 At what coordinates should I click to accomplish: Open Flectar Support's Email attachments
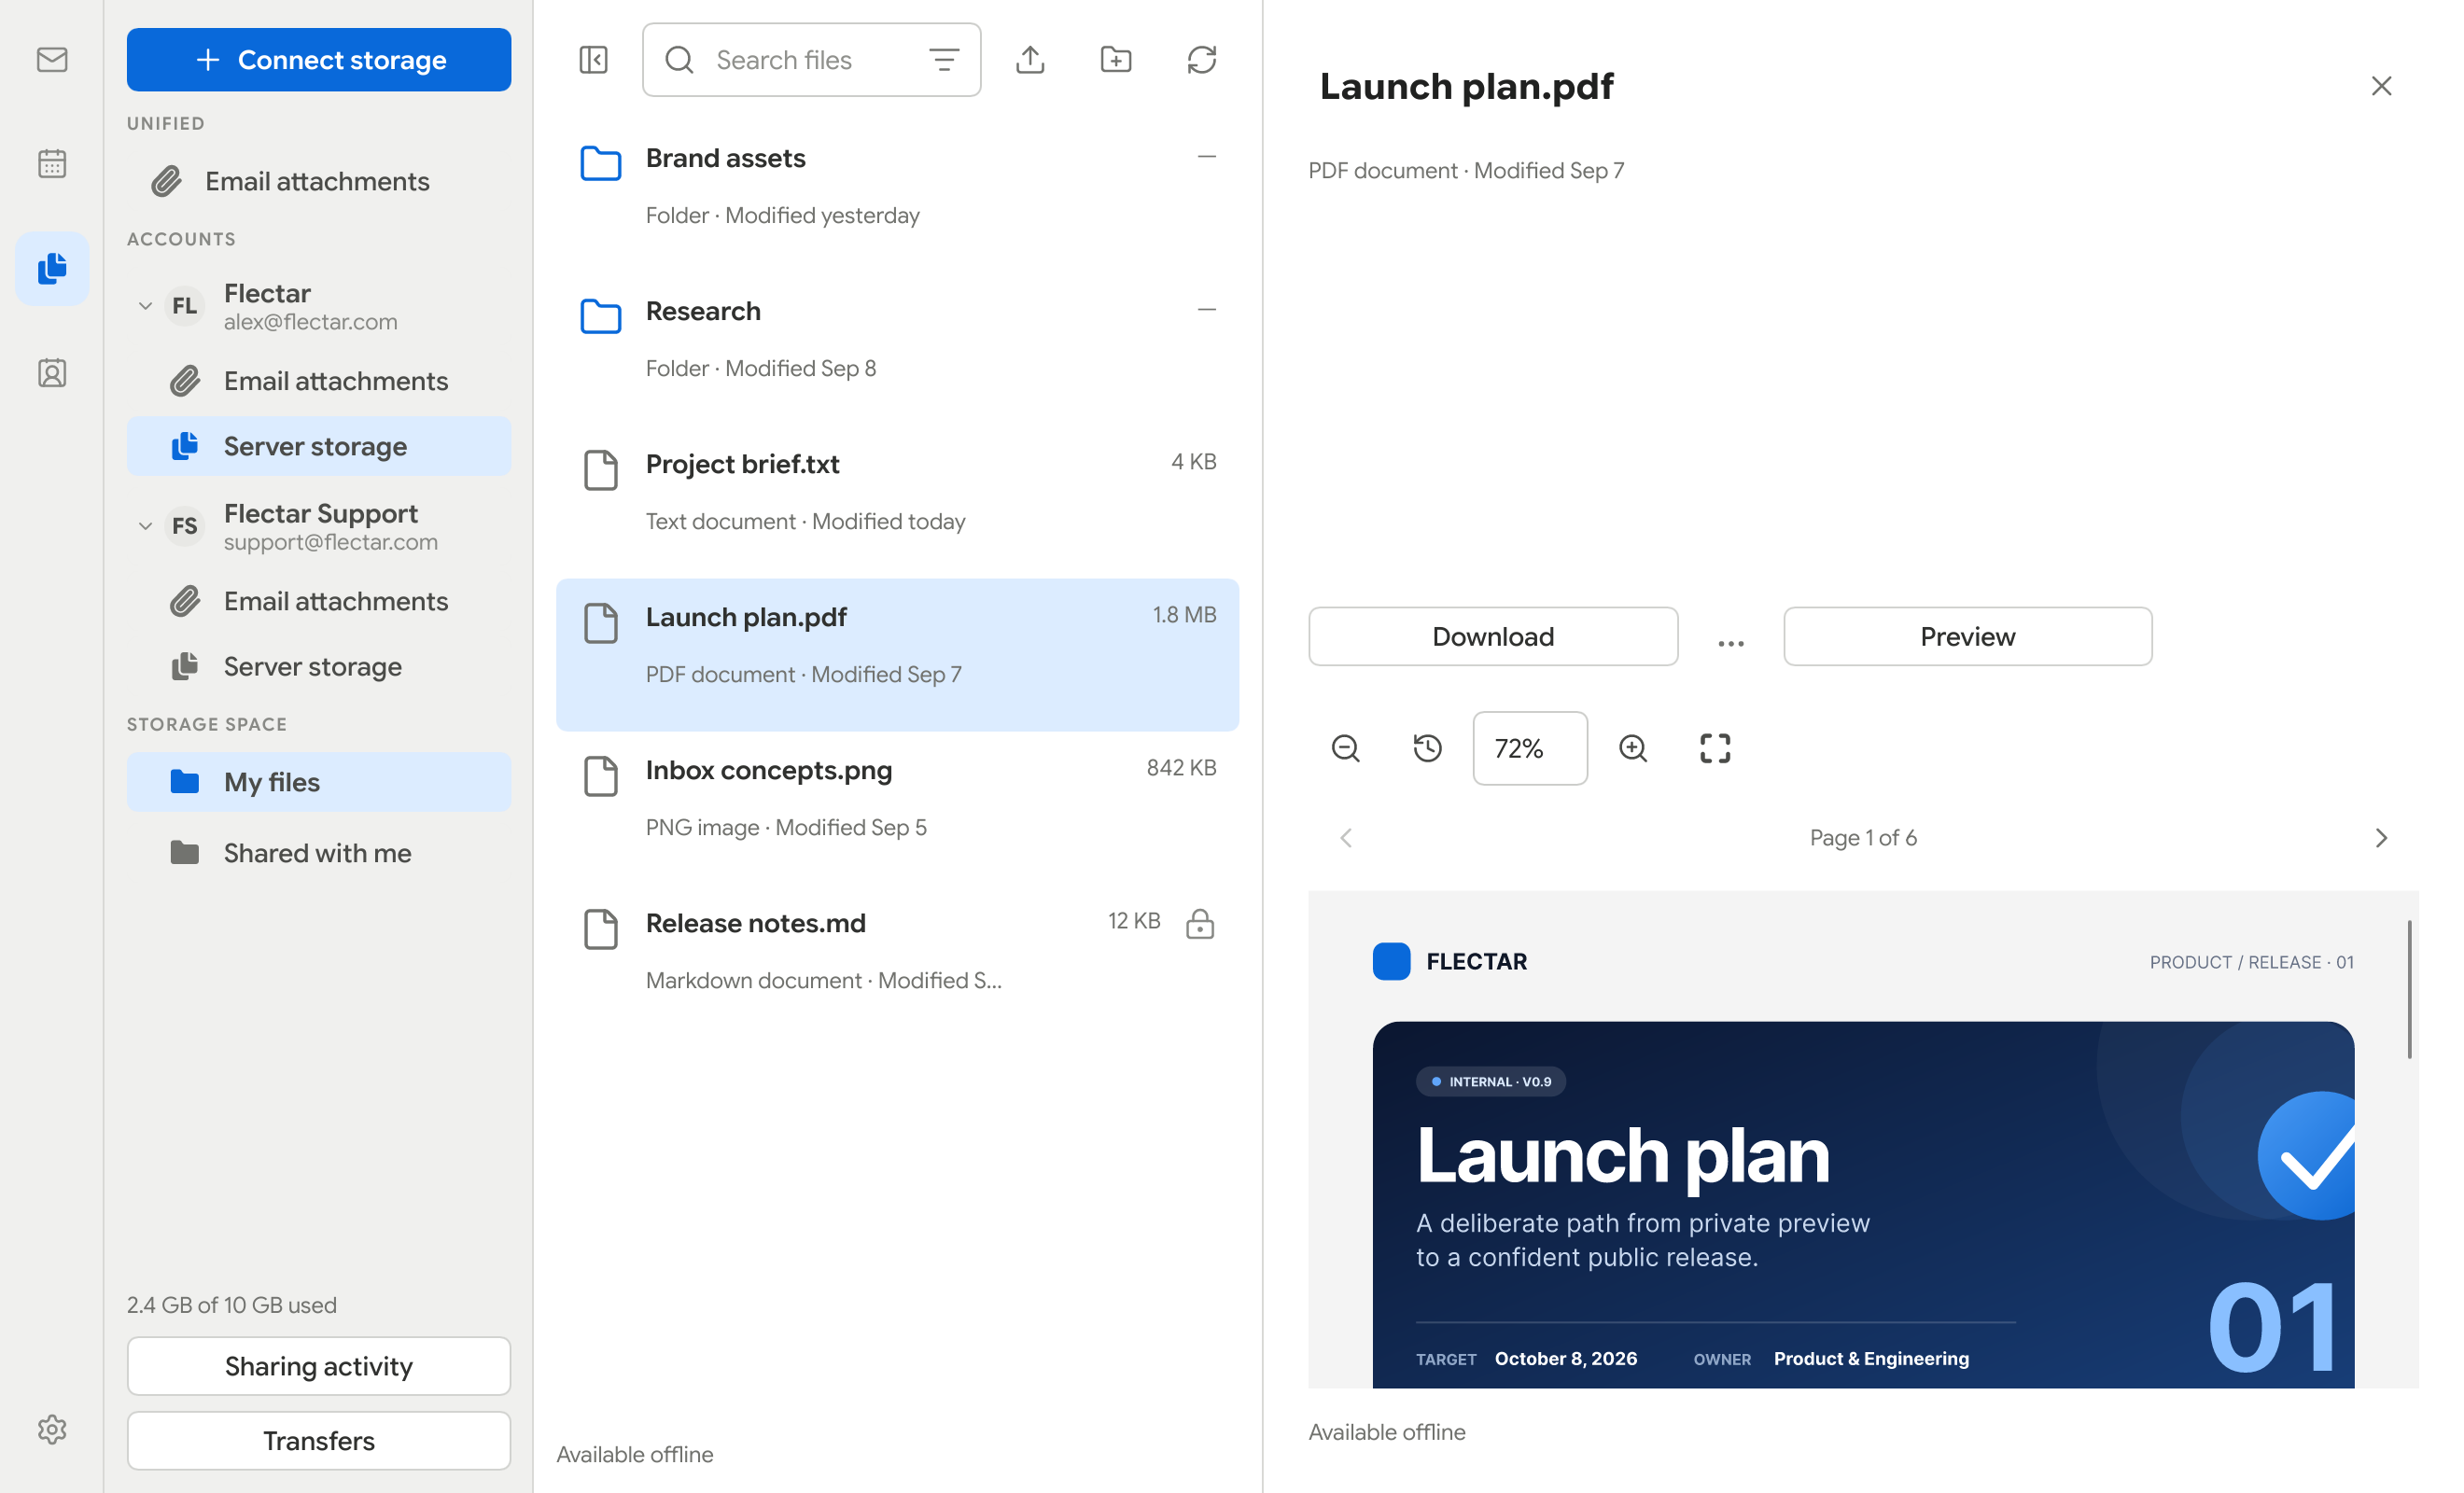pos(319,601)
